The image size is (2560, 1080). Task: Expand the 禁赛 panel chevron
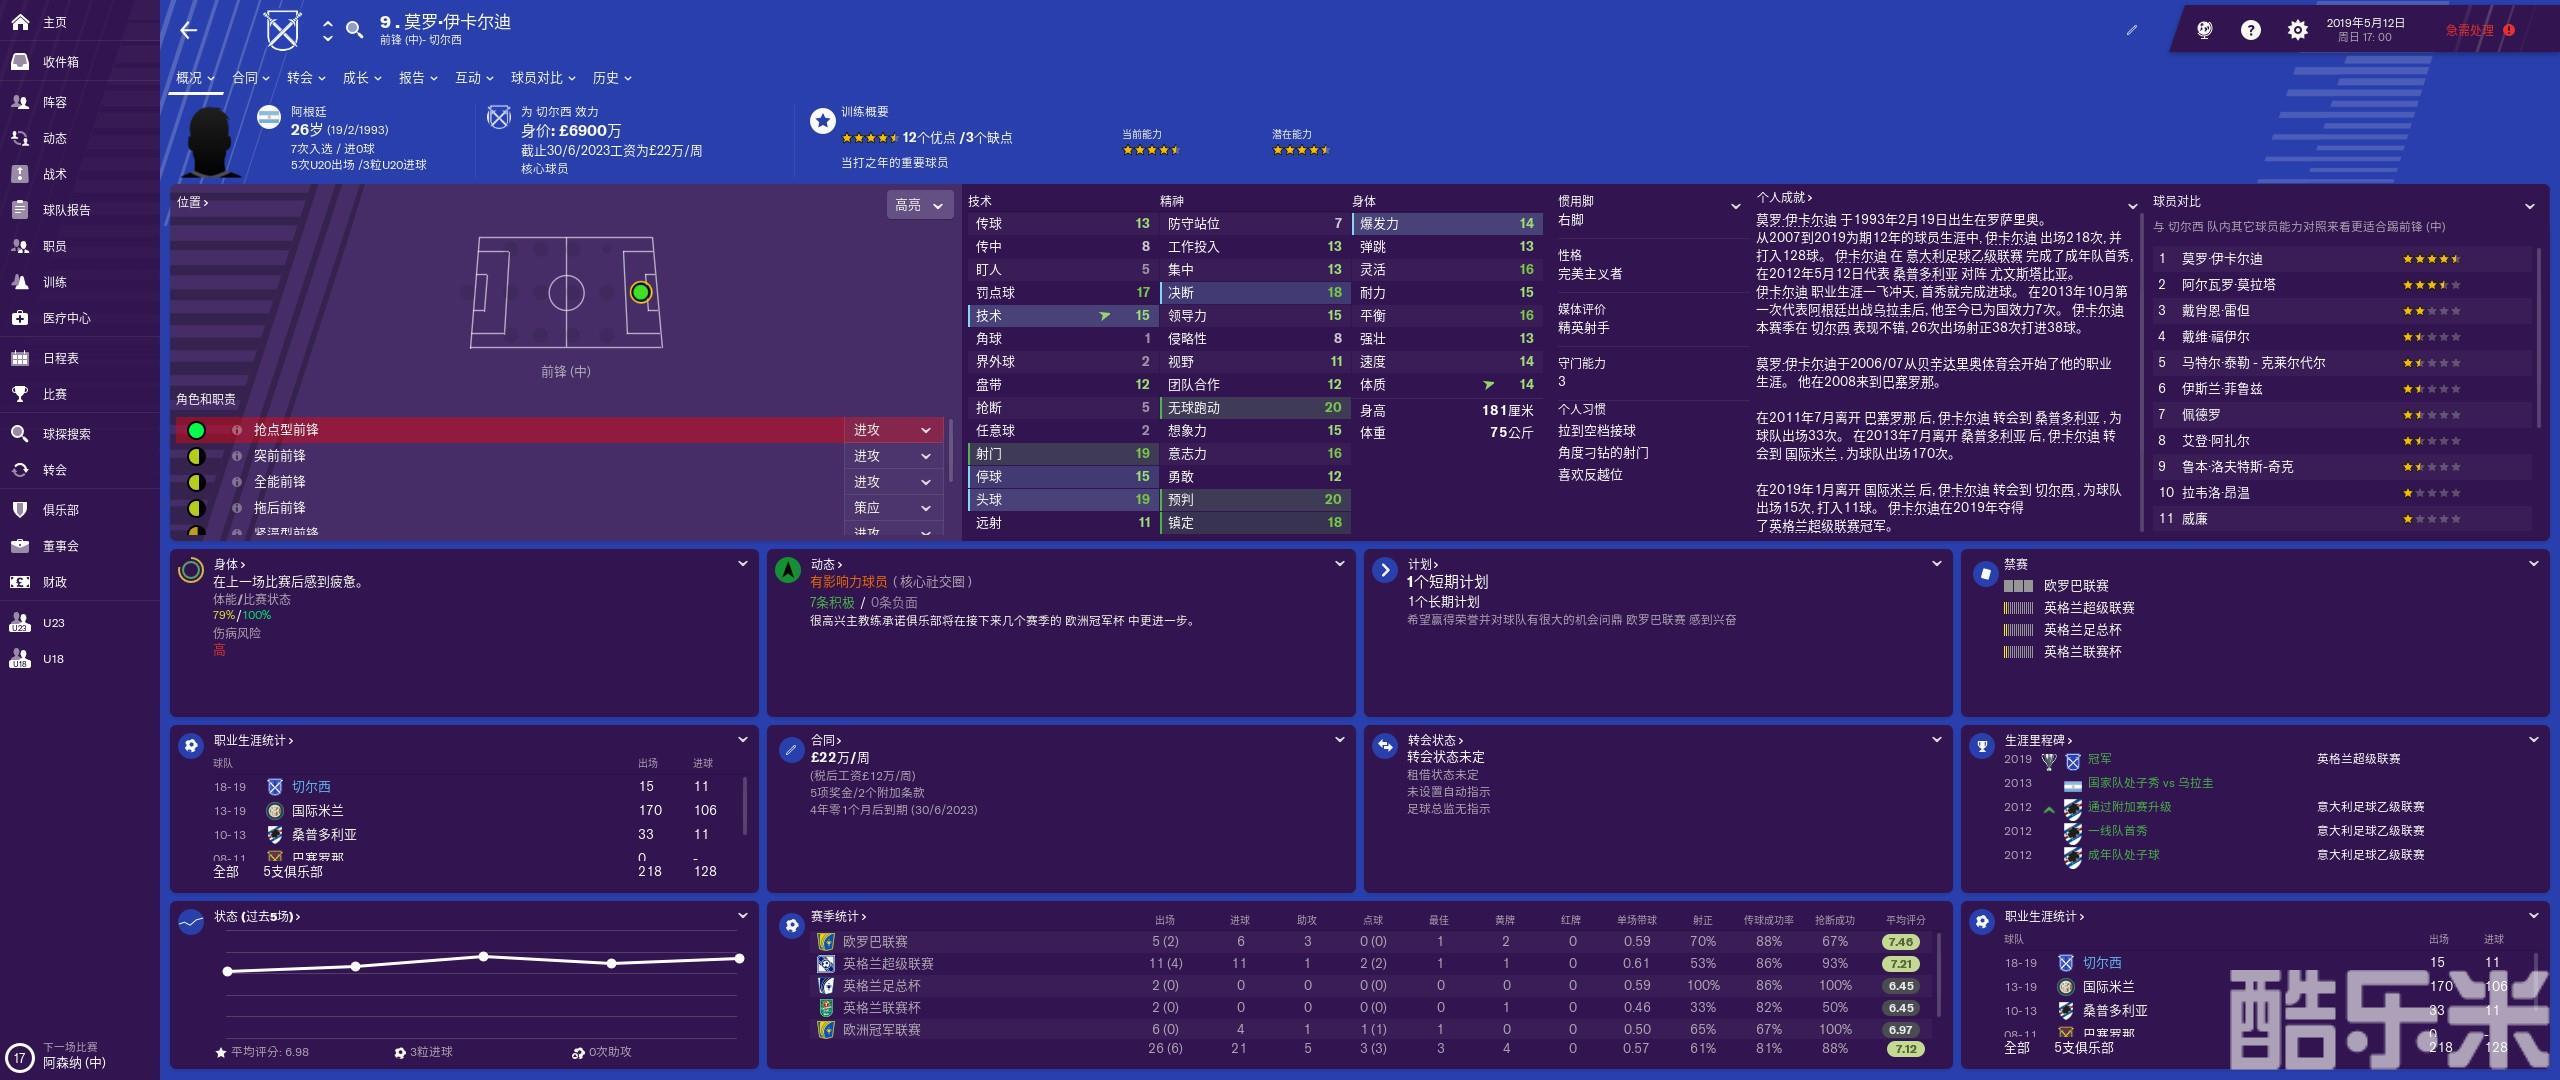click(2533, 564)
